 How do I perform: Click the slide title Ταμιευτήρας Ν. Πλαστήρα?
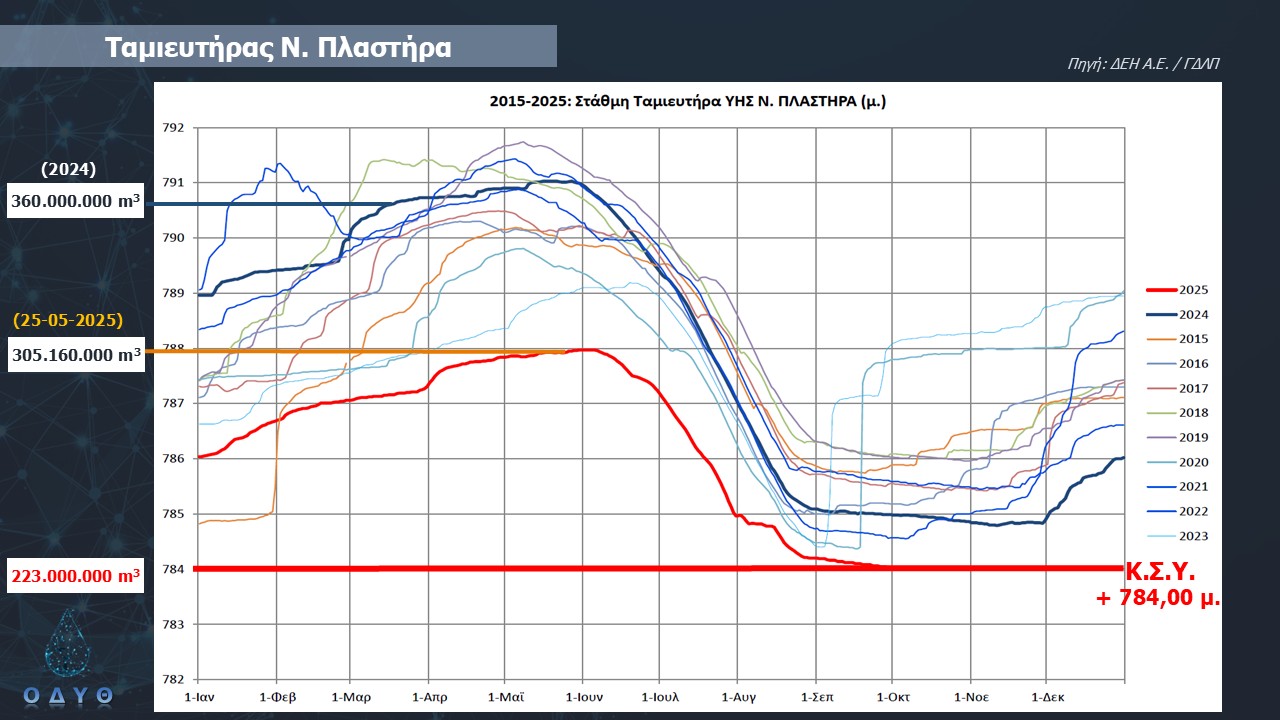[278, 47]
